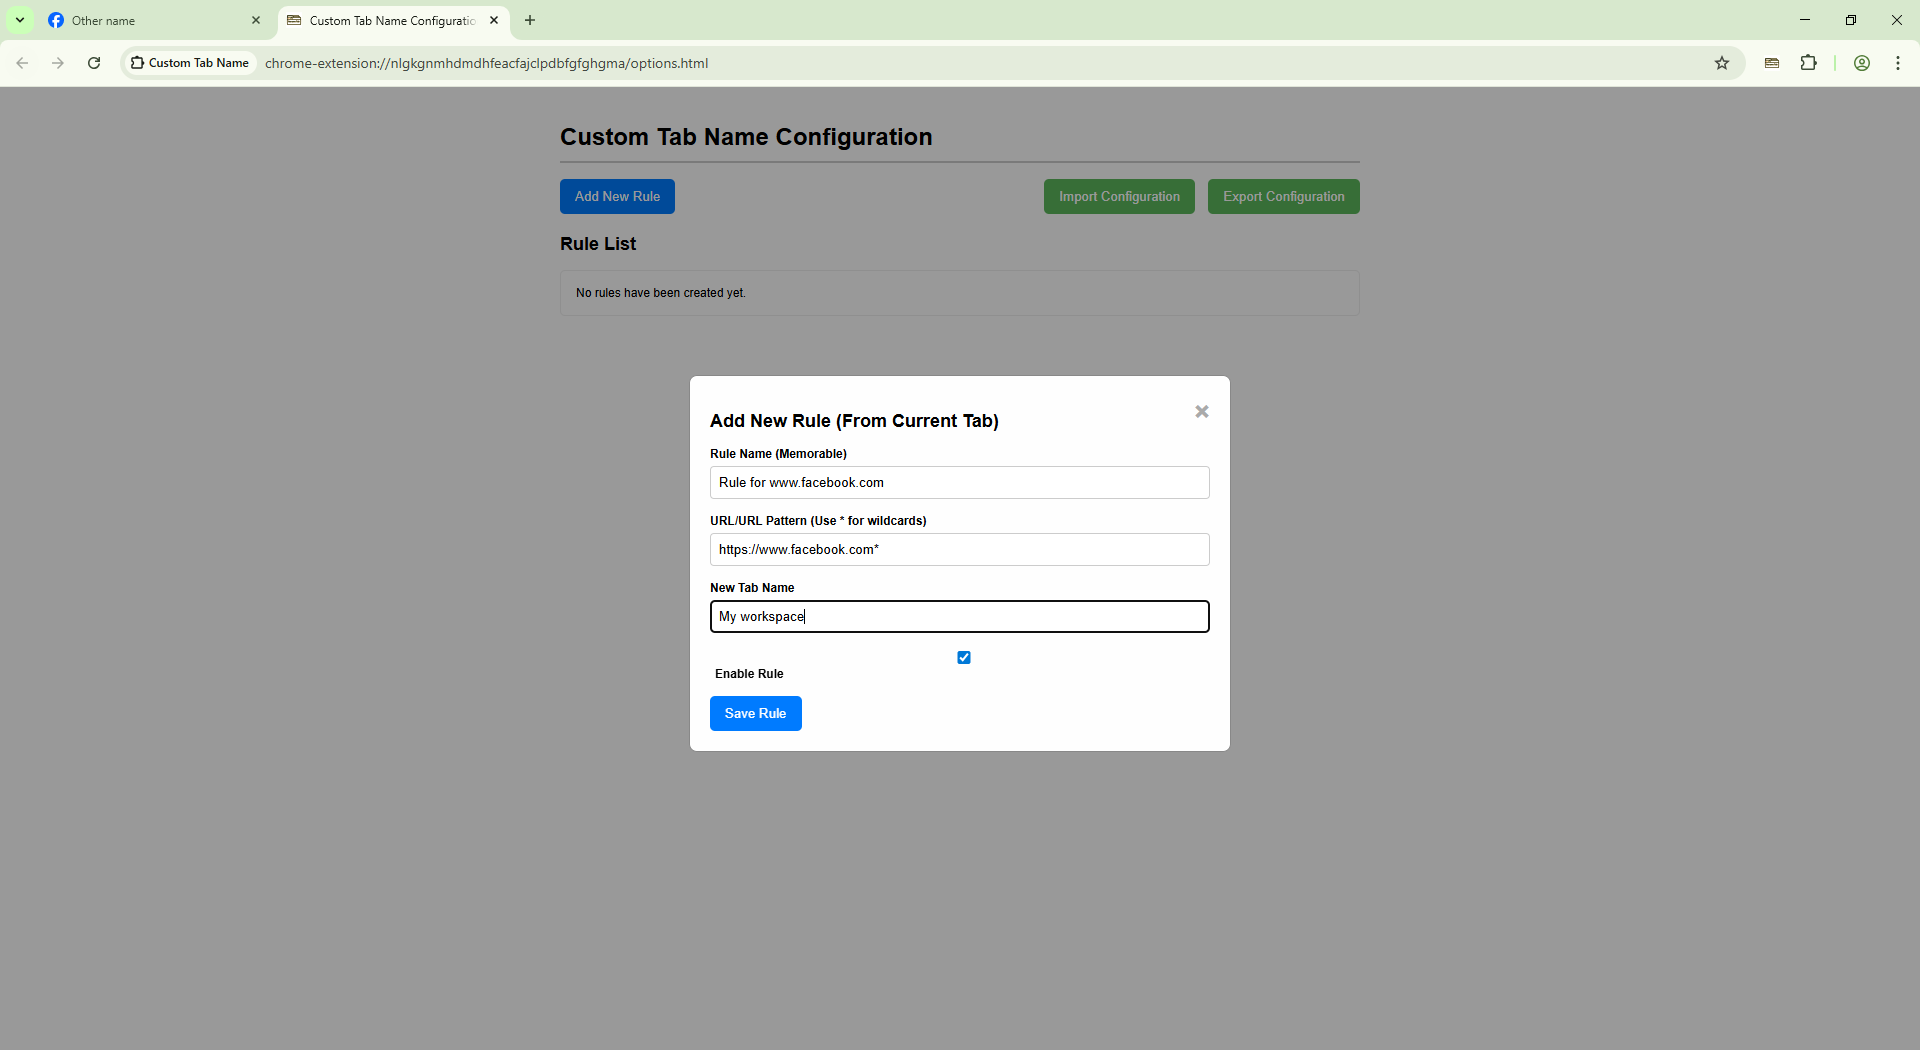Open the tab search dropdown arrow
Viewport: 1920px width, 1050px height.
pyautogui.click(x=19, y=20)
